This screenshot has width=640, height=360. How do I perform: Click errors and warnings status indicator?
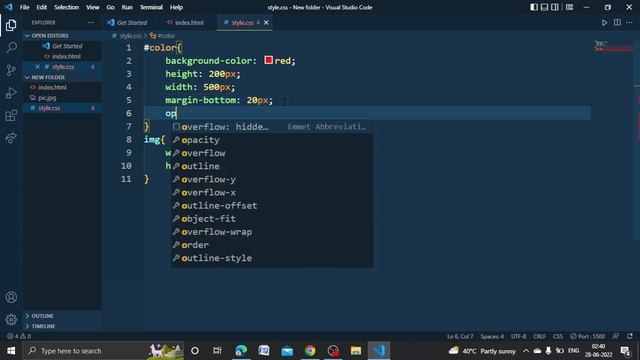point(19,336)
